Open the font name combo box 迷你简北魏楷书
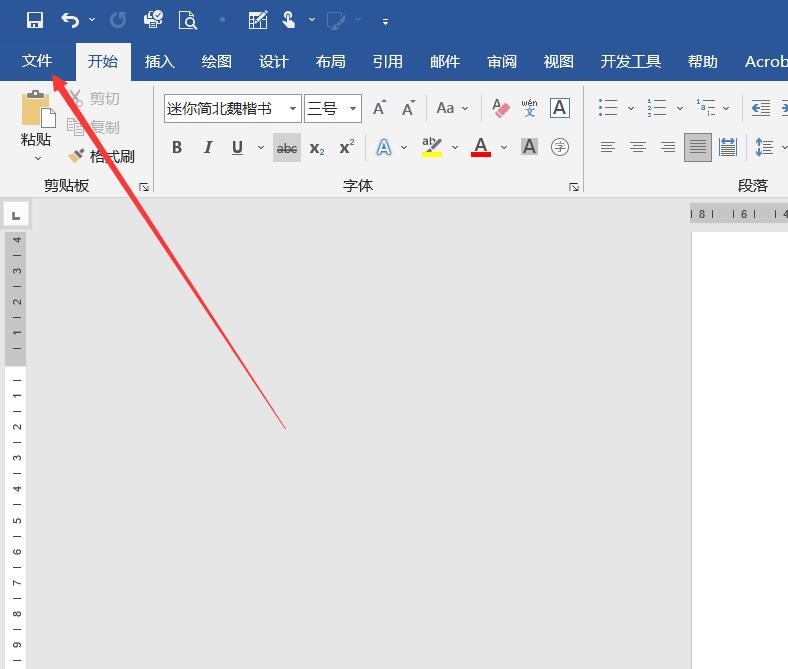This screenshot has width=788, height=669. (233, 109)
